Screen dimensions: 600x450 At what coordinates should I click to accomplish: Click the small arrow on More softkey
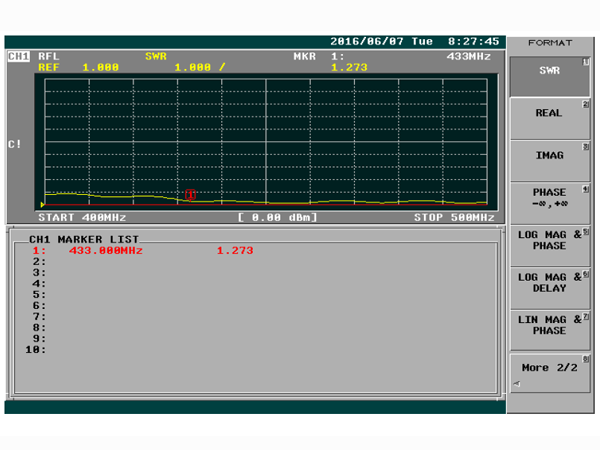[x=517, y=384]
